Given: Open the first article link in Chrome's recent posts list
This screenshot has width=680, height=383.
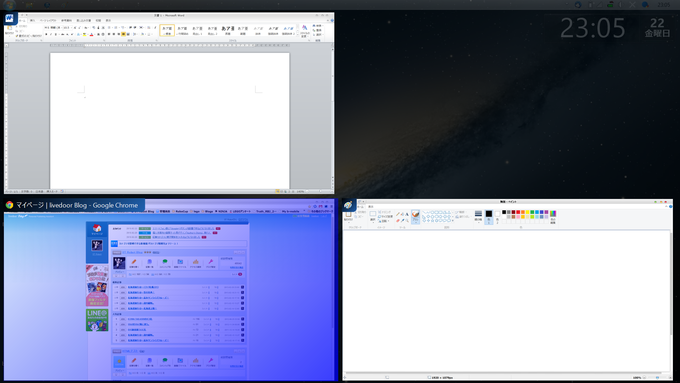Looking at the screenshot, I should (x=143, y=287).
